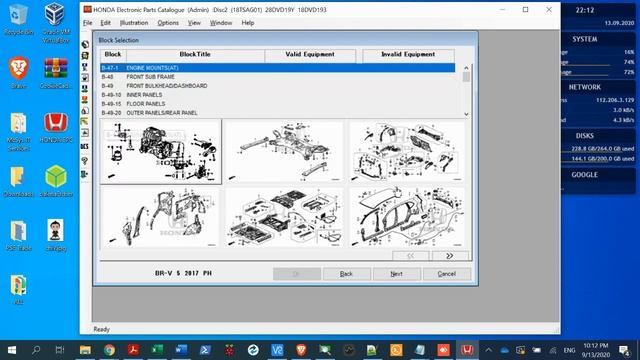Open the green cube desktop icon
Screen dimensions: 640x360
(x=56, y=181)
